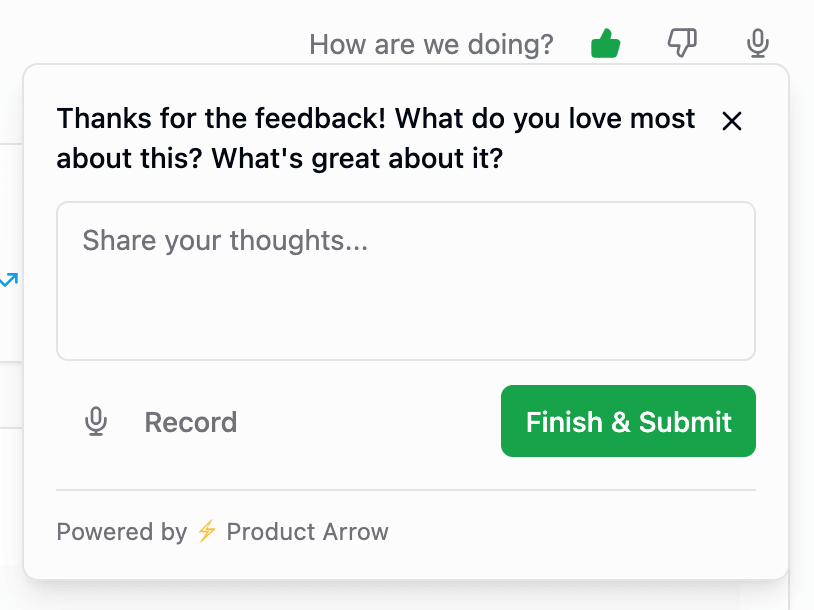The image size is (814, 610).
Task: Click the lightning bolt icon in footer
Action: coord(207,531)
